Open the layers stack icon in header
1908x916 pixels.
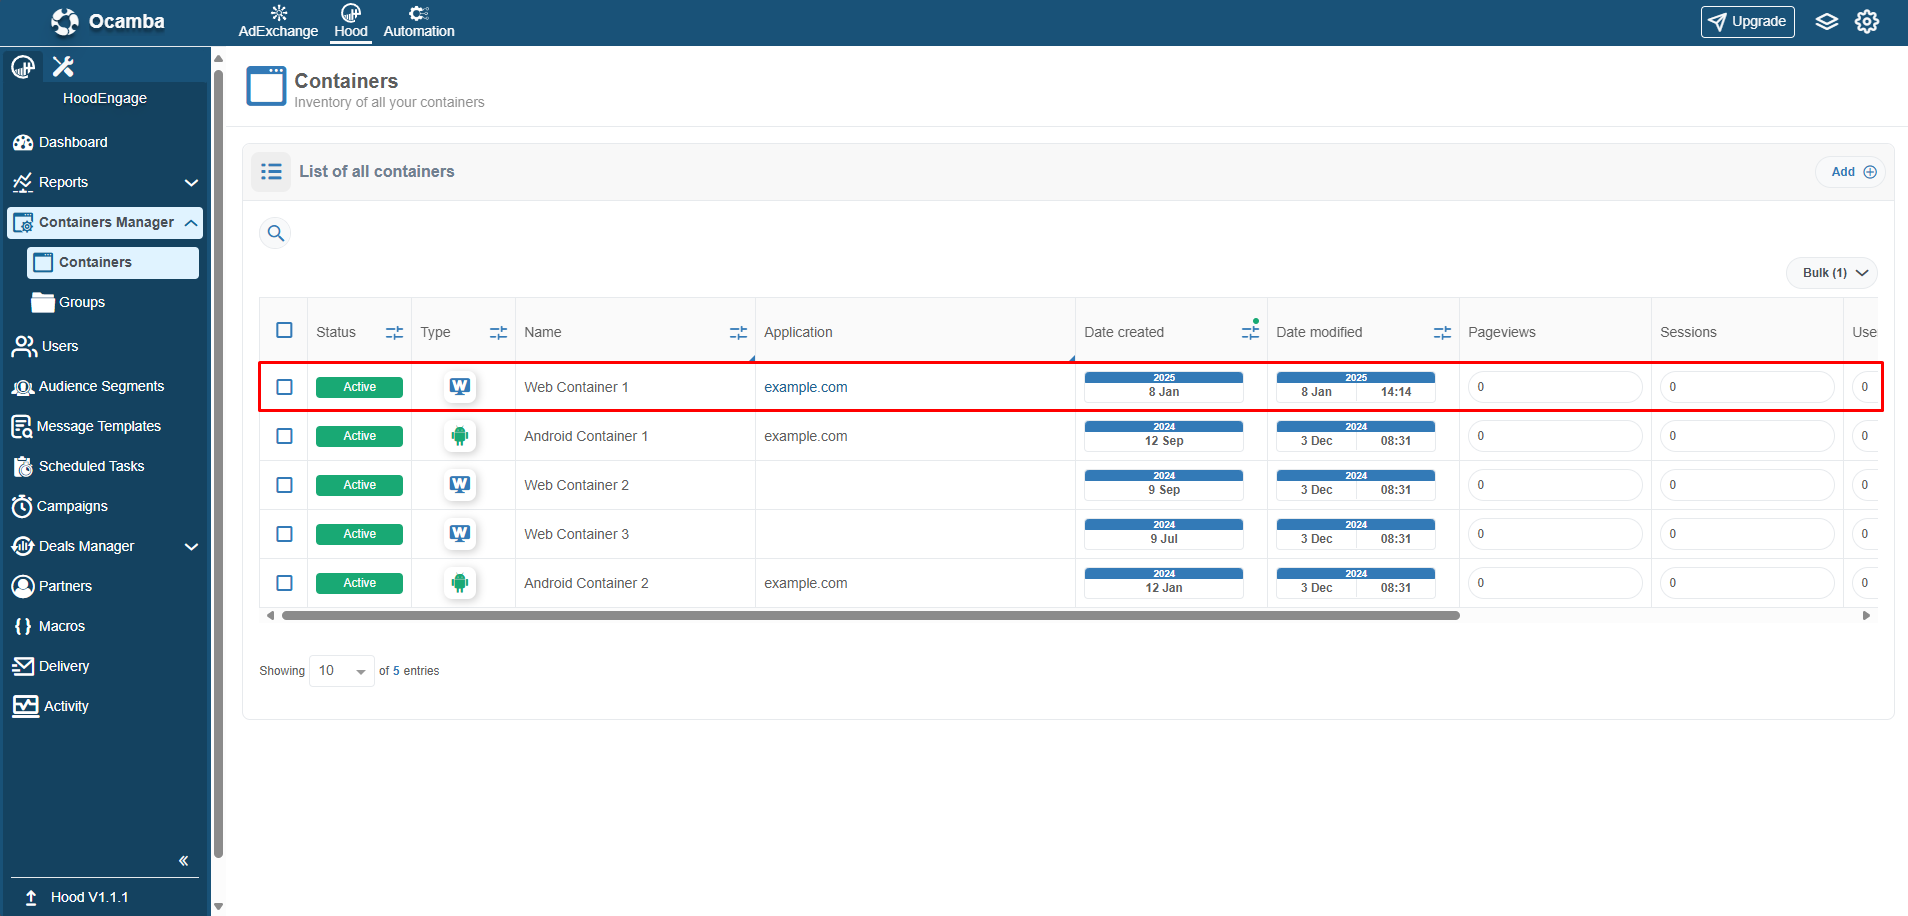coord(1827,21)
